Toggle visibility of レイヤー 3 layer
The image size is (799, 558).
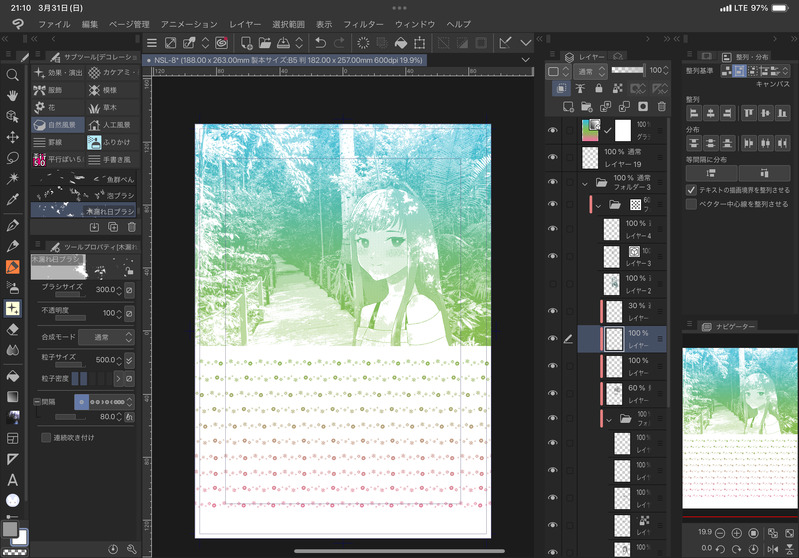tap(552, 256)
